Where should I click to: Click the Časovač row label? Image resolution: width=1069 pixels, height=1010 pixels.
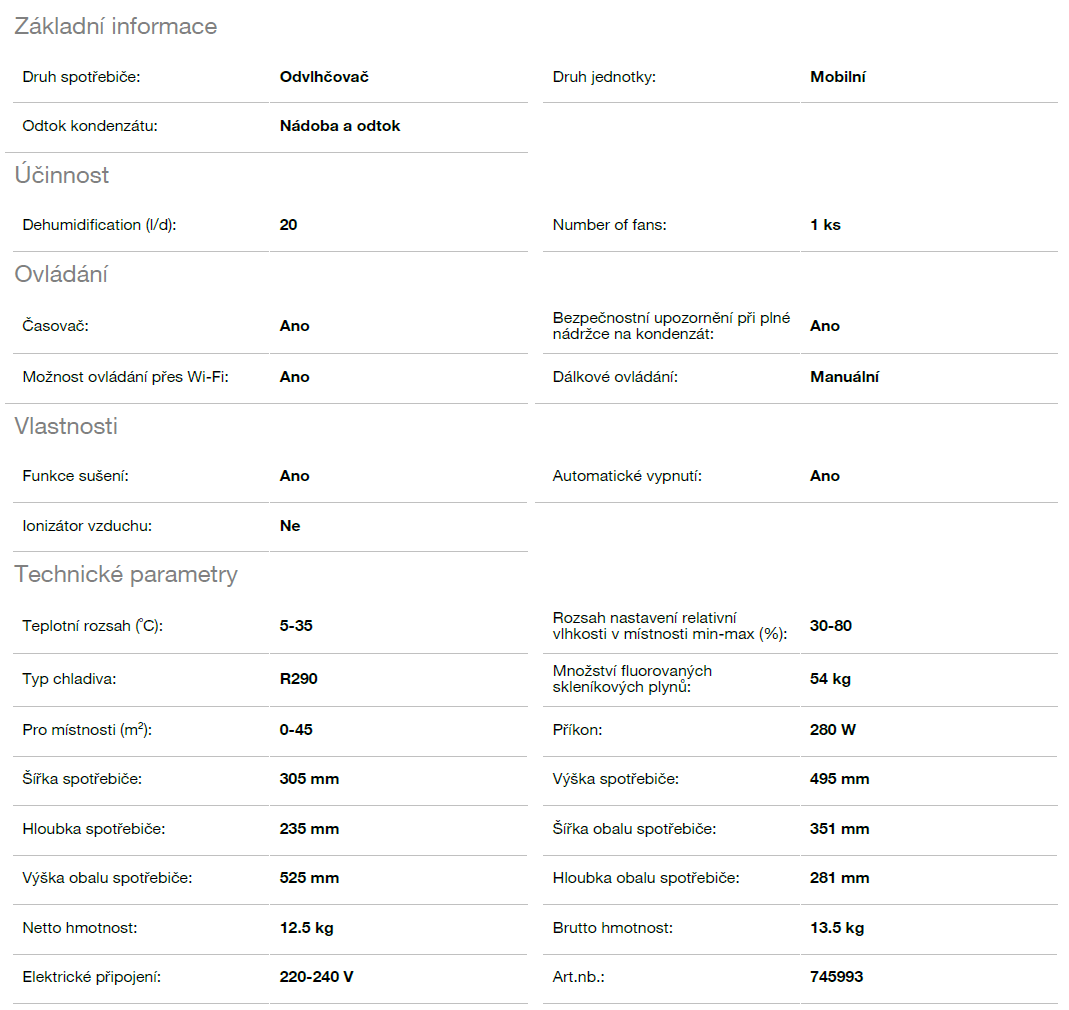[56, 326]
